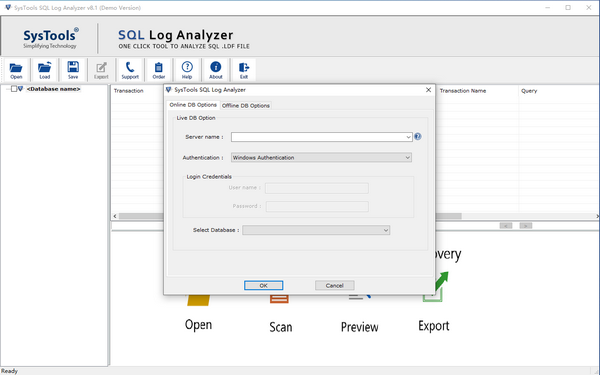
Task: Click the Save toolbar icon
Action: (73, 70)
